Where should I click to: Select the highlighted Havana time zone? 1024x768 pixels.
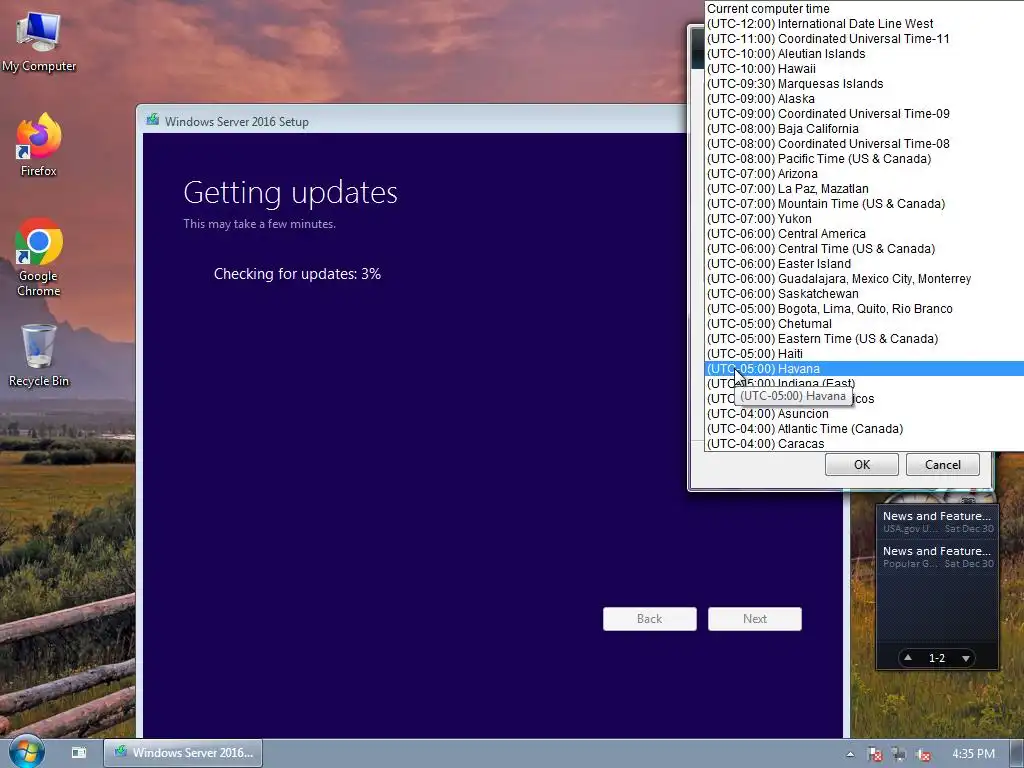pos(865,369)
